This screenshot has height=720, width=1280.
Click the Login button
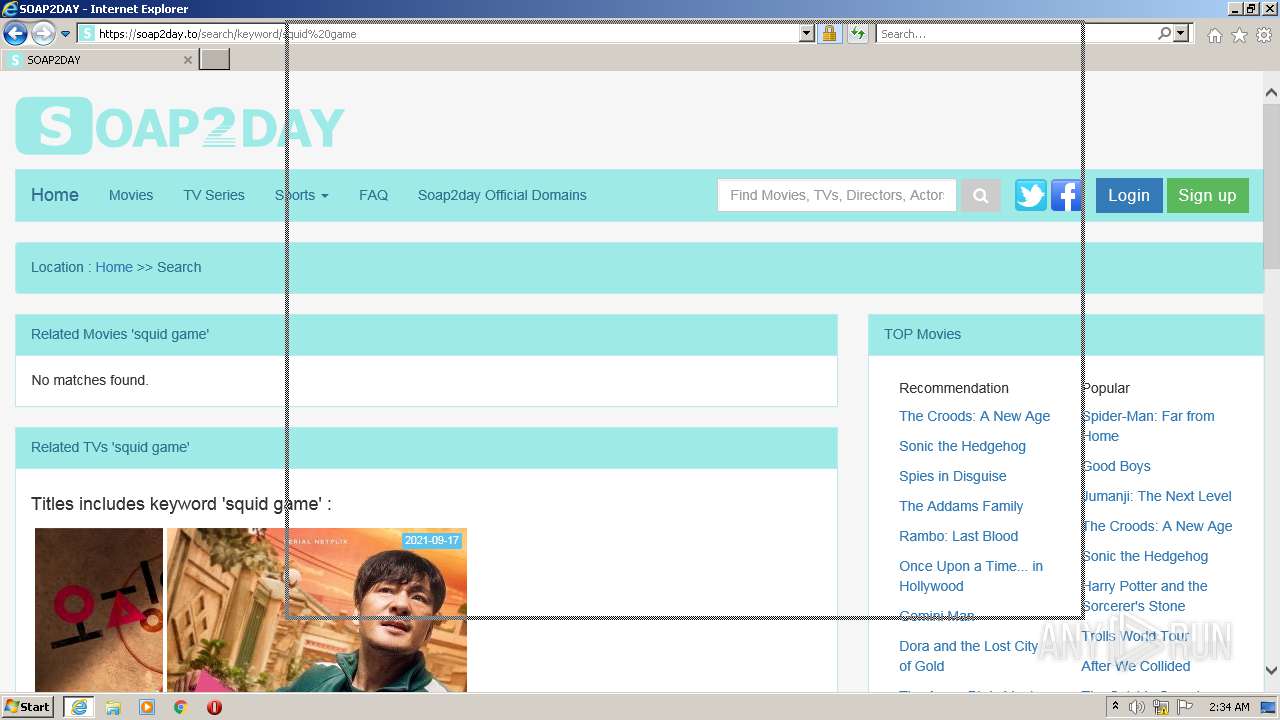[x=1129, y=195]
